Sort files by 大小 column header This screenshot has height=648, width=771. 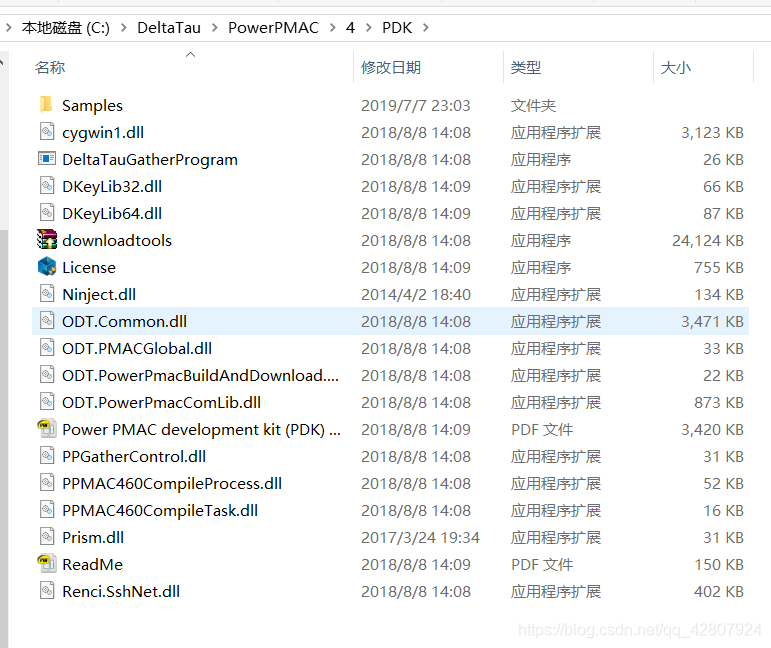(675, 67)
